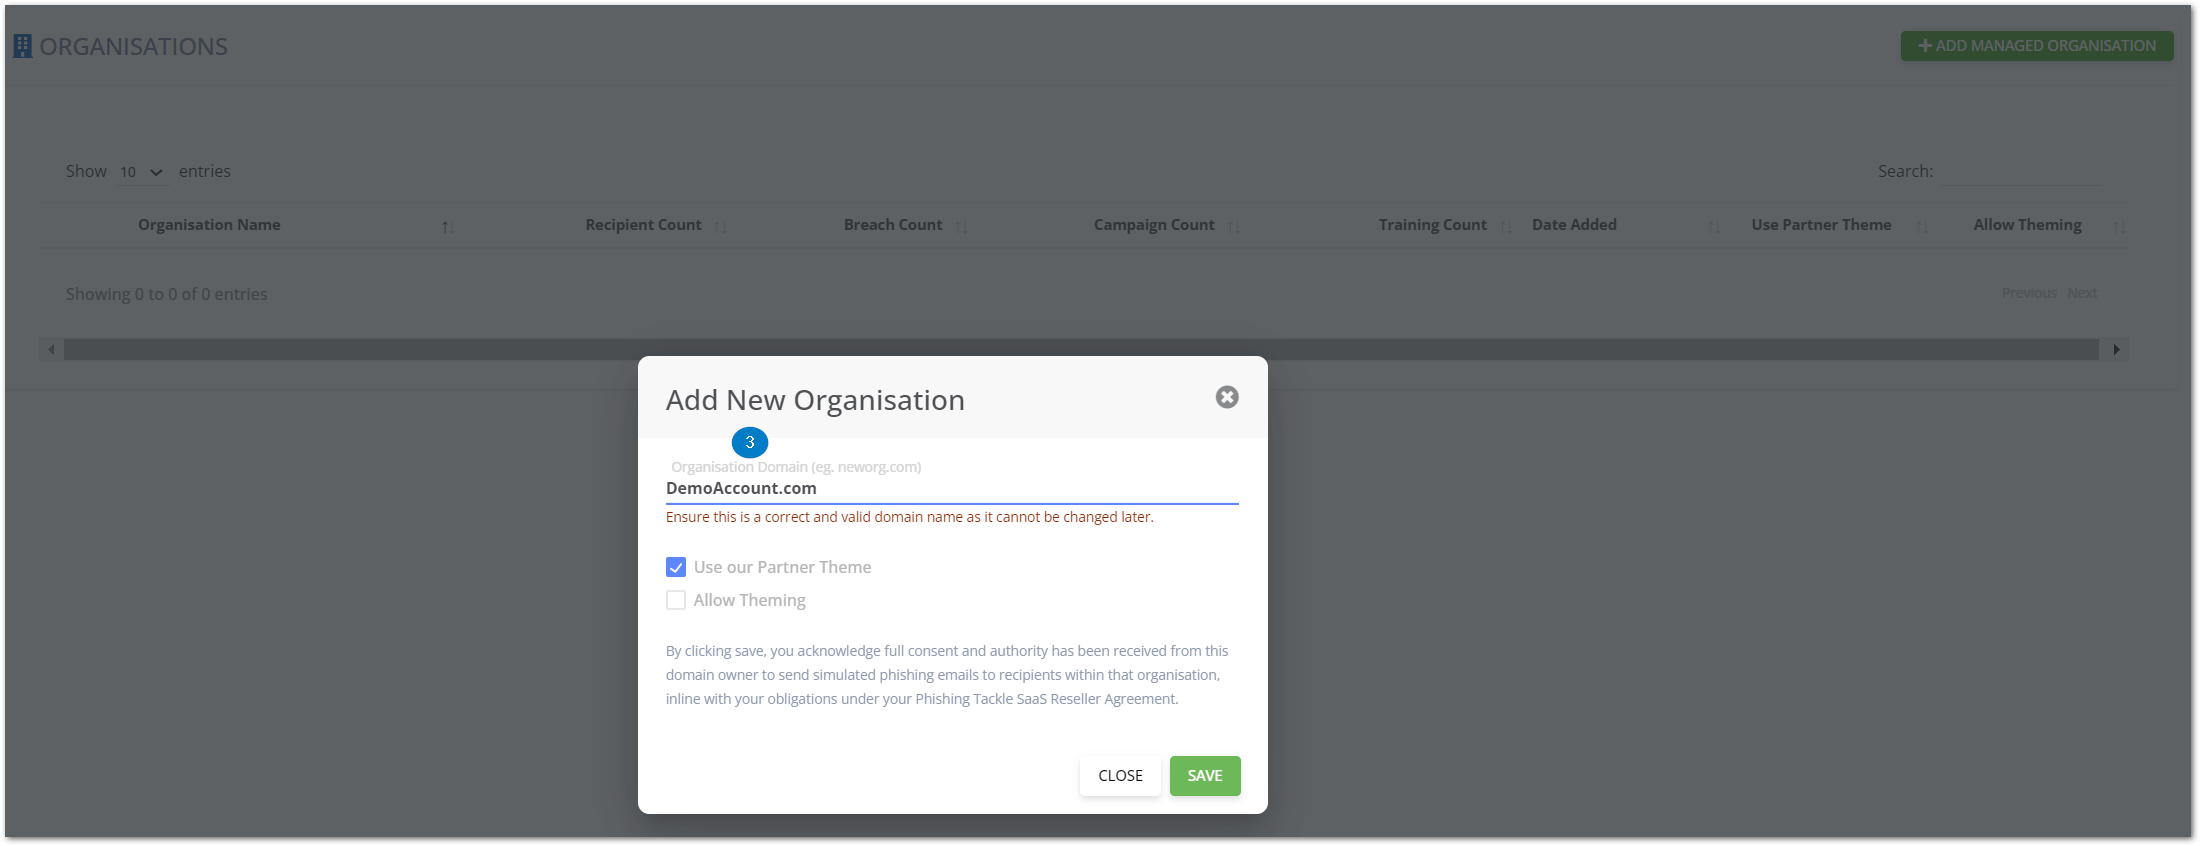Click the Organisation Name column header
This screenshot has width=2200, height=846.
point(209,225)
